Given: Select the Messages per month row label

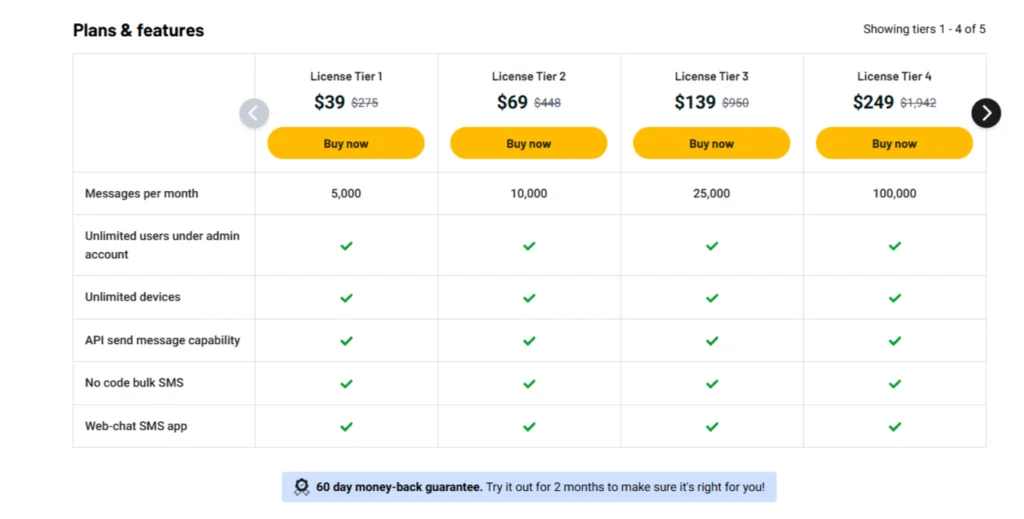Looking at the screenshot, I should 141,194.
